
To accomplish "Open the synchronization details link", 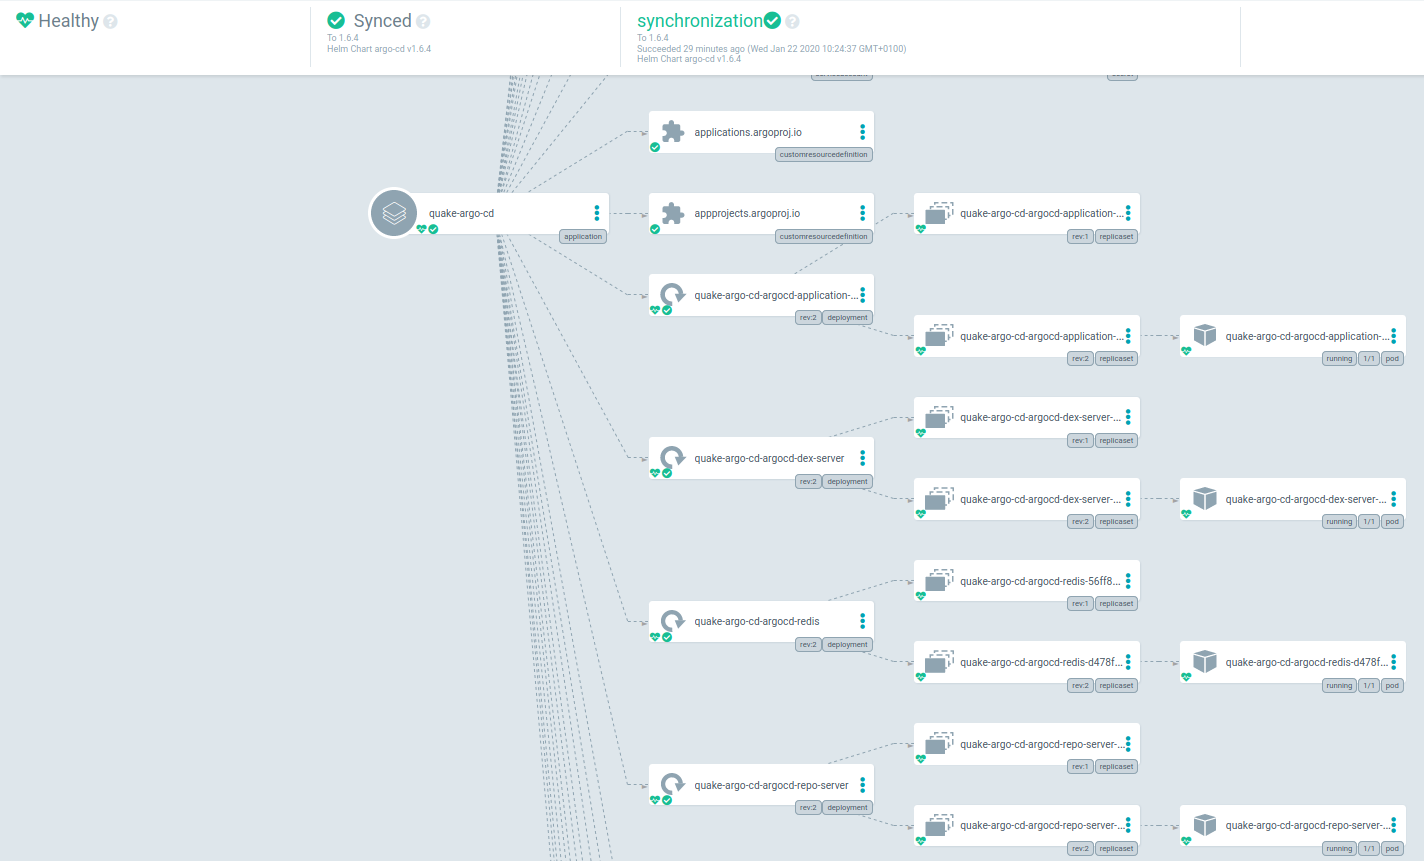I will [700, 21].
